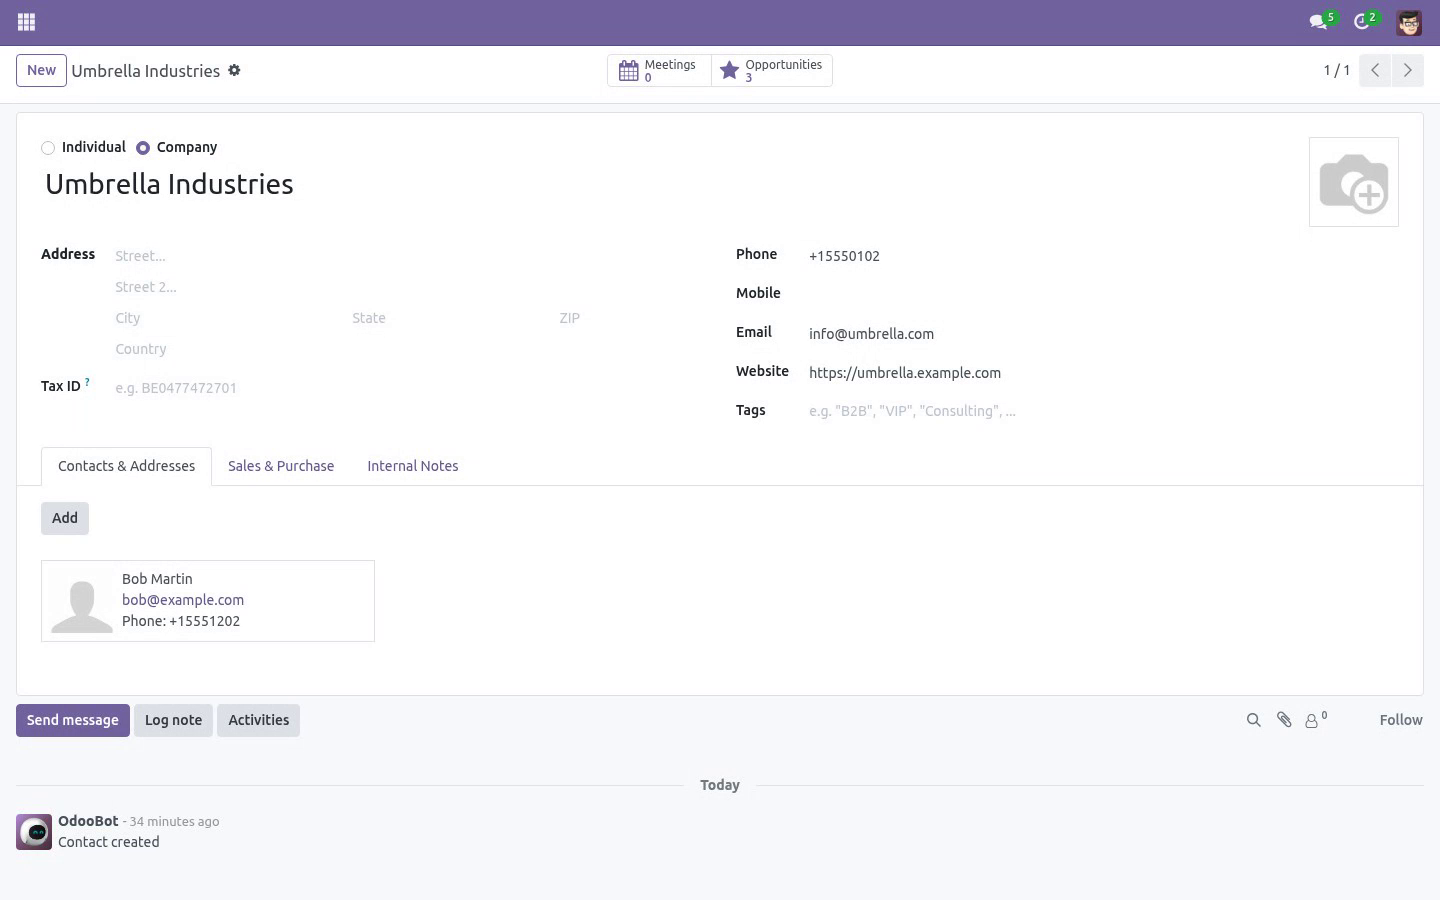Click the City input field
This screenshot has height=900, width=1440.
coord(228,318)
